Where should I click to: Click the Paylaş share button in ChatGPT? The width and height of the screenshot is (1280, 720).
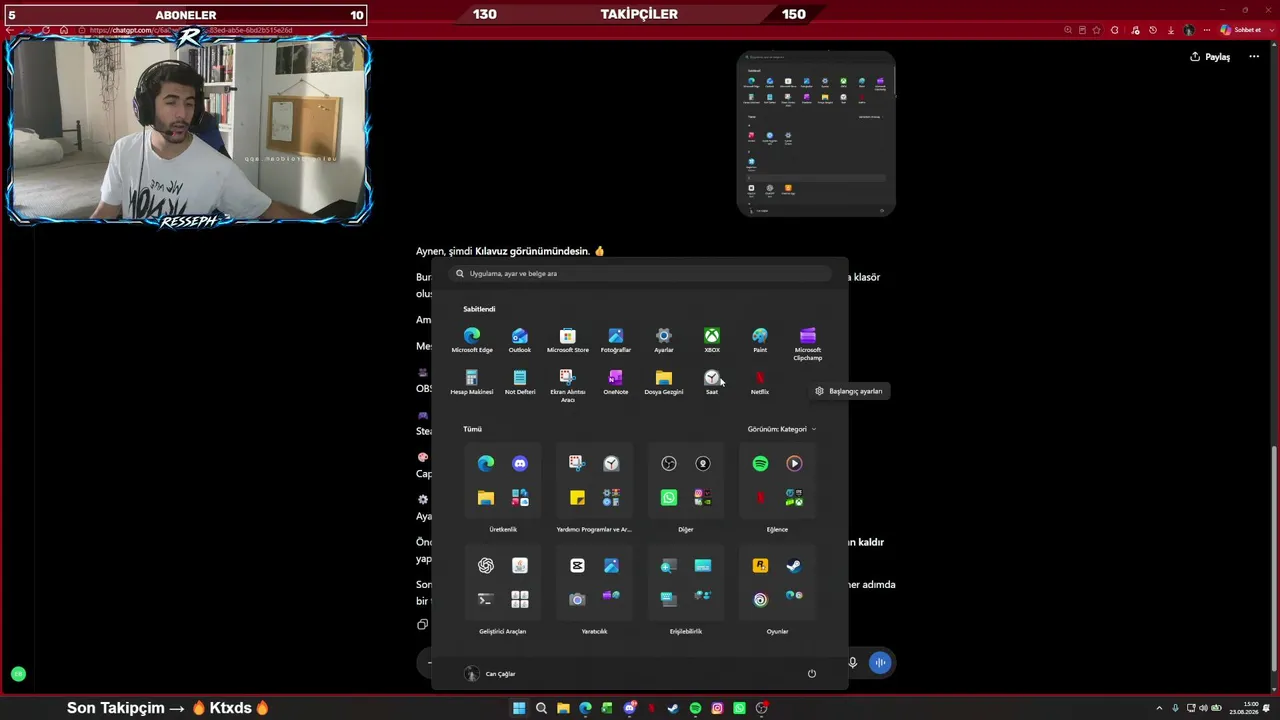tap(1210, 57)
